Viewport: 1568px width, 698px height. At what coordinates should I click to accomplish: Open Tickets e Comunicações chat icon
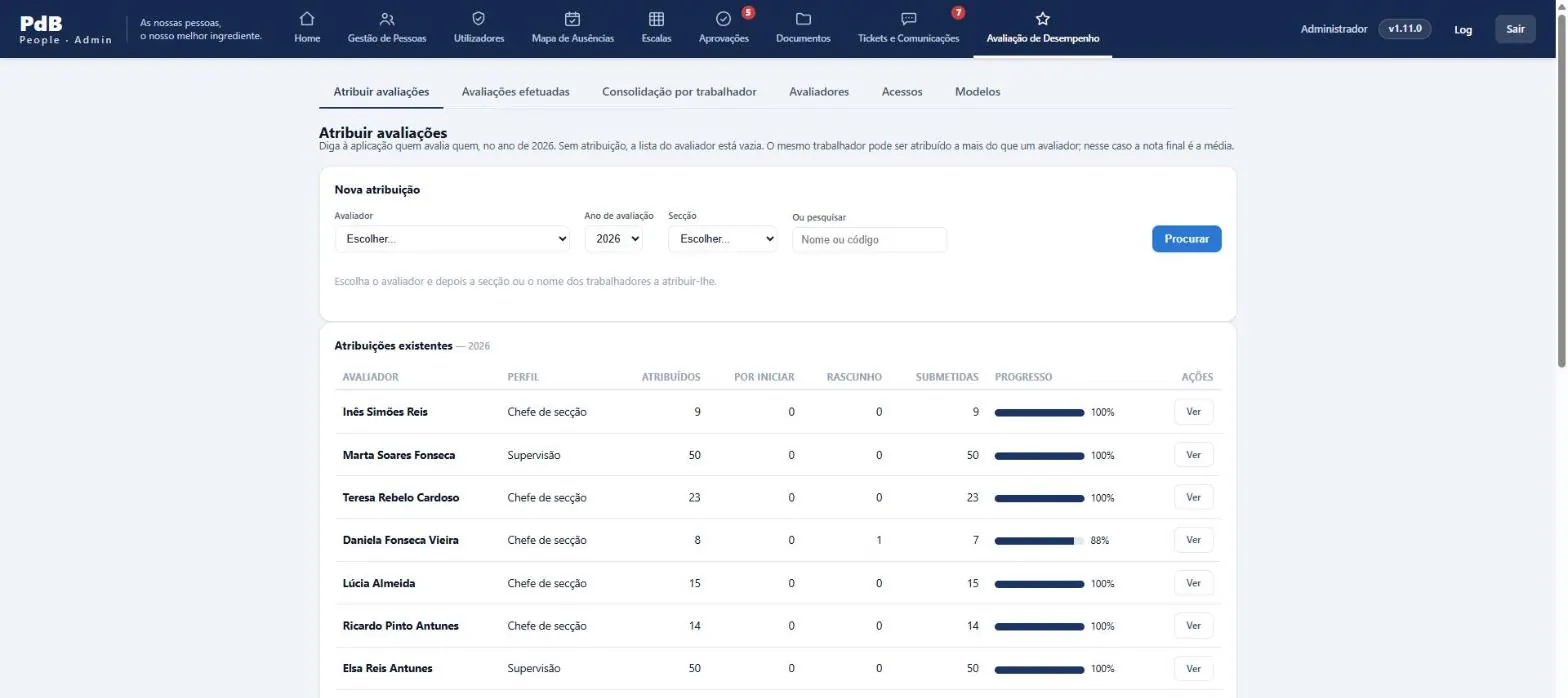tap(909, 19)
